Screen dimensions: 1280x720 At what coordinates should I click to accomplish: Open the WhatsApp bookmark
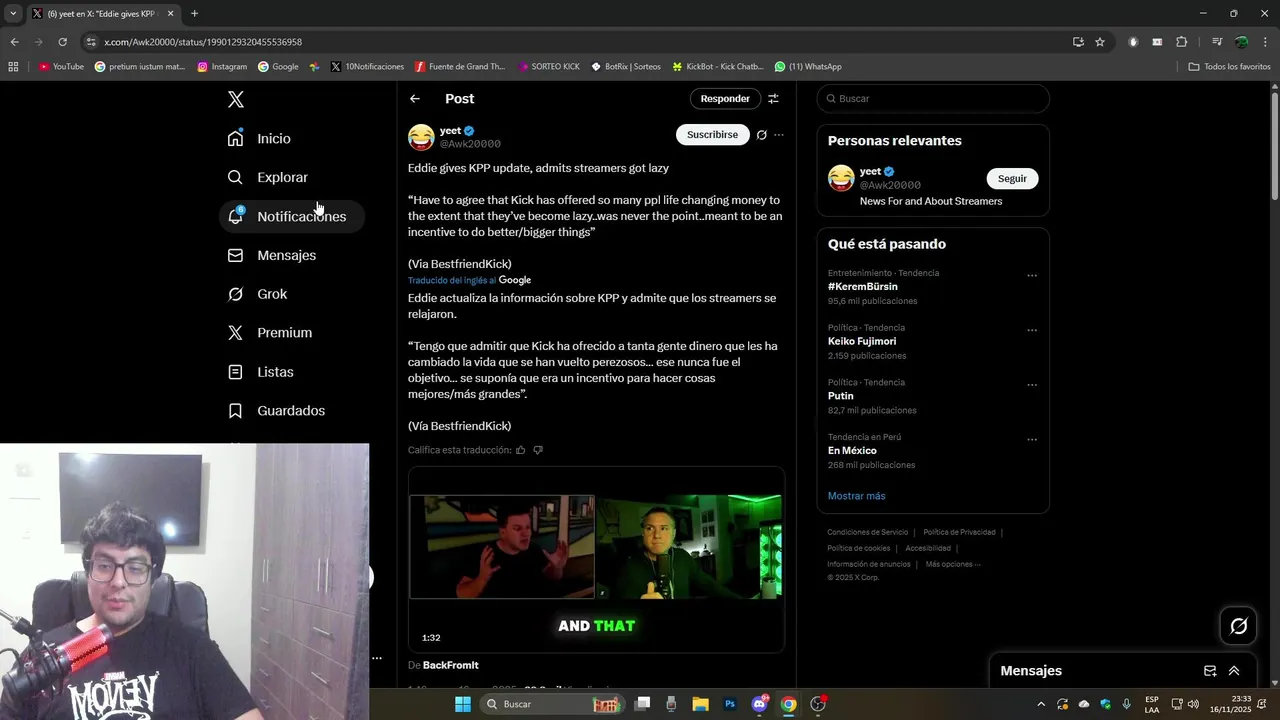pos(808,67)
